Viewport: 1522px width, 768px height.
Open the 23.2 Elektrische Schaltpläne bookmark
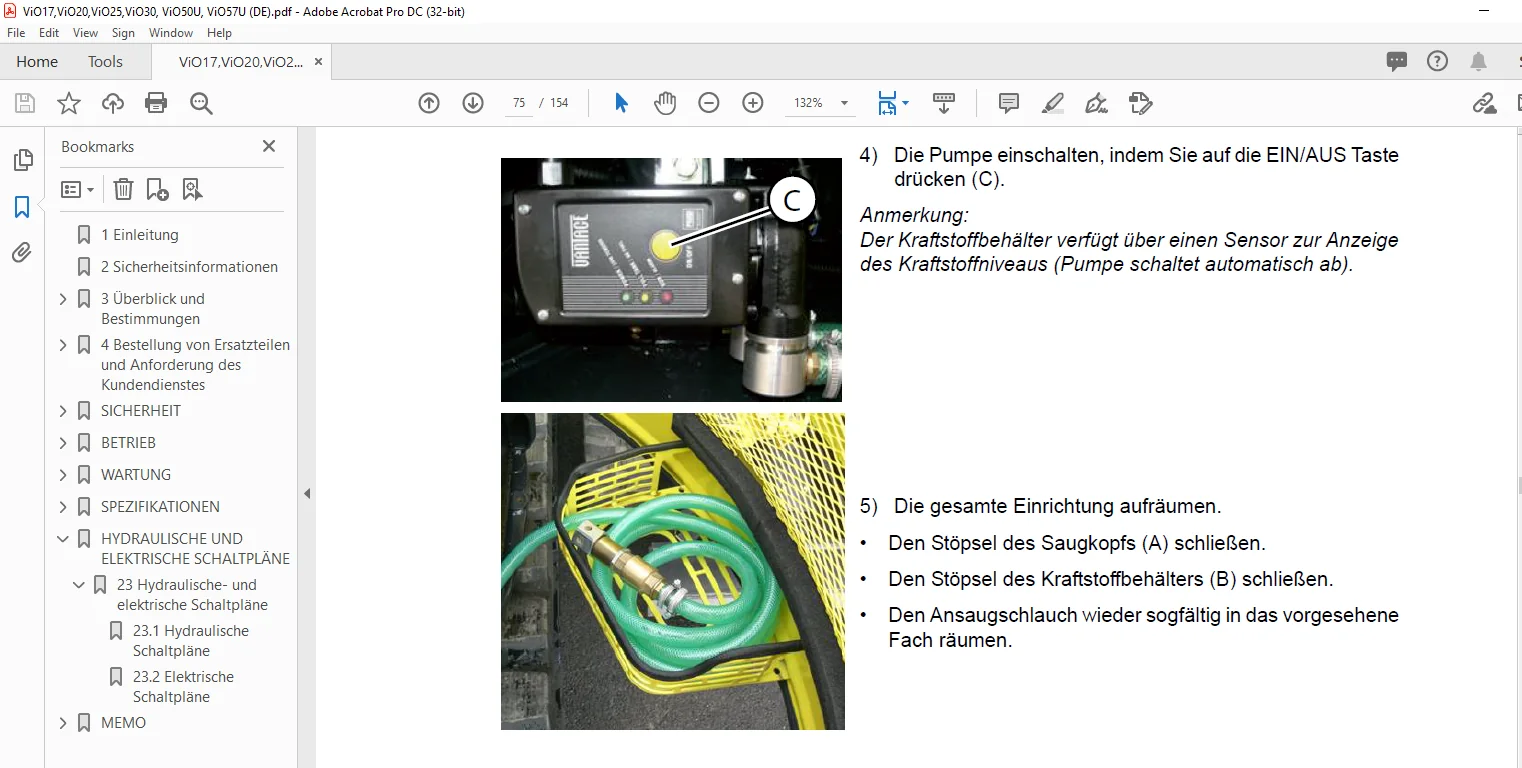[x=184, y=687]
